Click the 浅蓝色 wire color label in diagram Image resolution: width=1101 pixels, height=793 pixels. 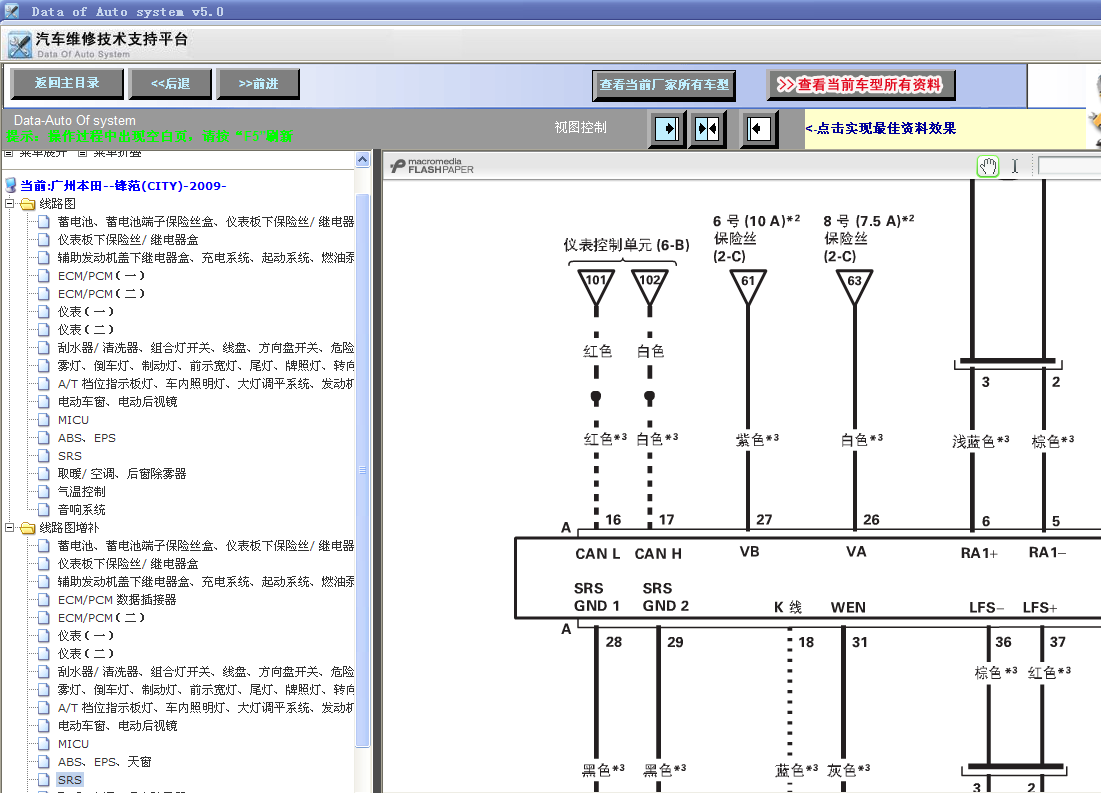[980, 441]
